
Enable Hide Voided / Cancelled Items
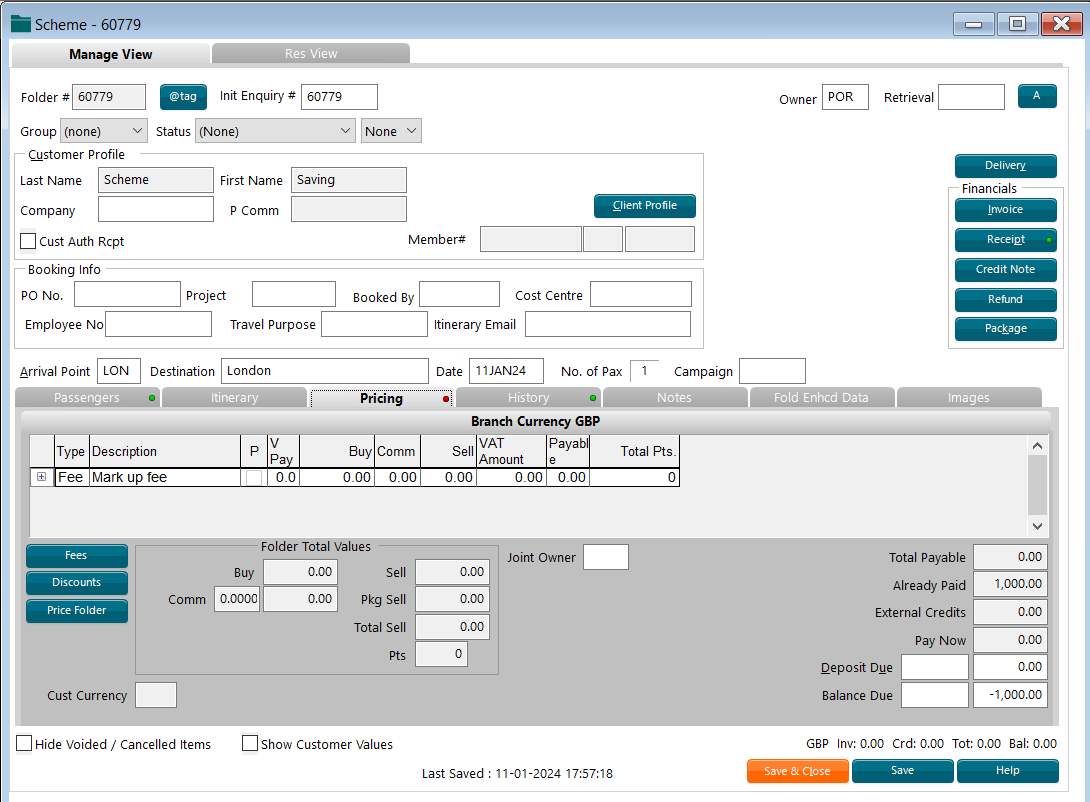point(24,744)
